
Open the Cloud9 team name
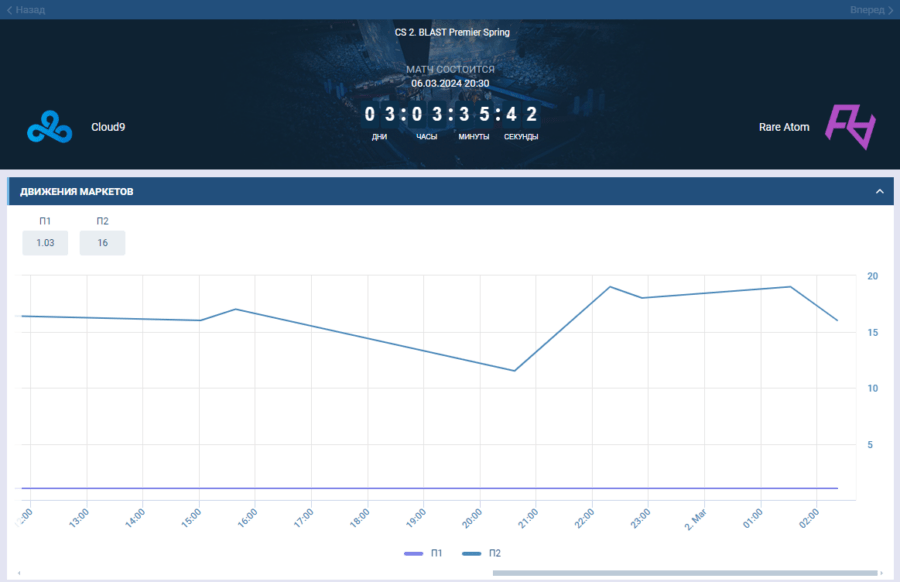[x=108, y=127]
